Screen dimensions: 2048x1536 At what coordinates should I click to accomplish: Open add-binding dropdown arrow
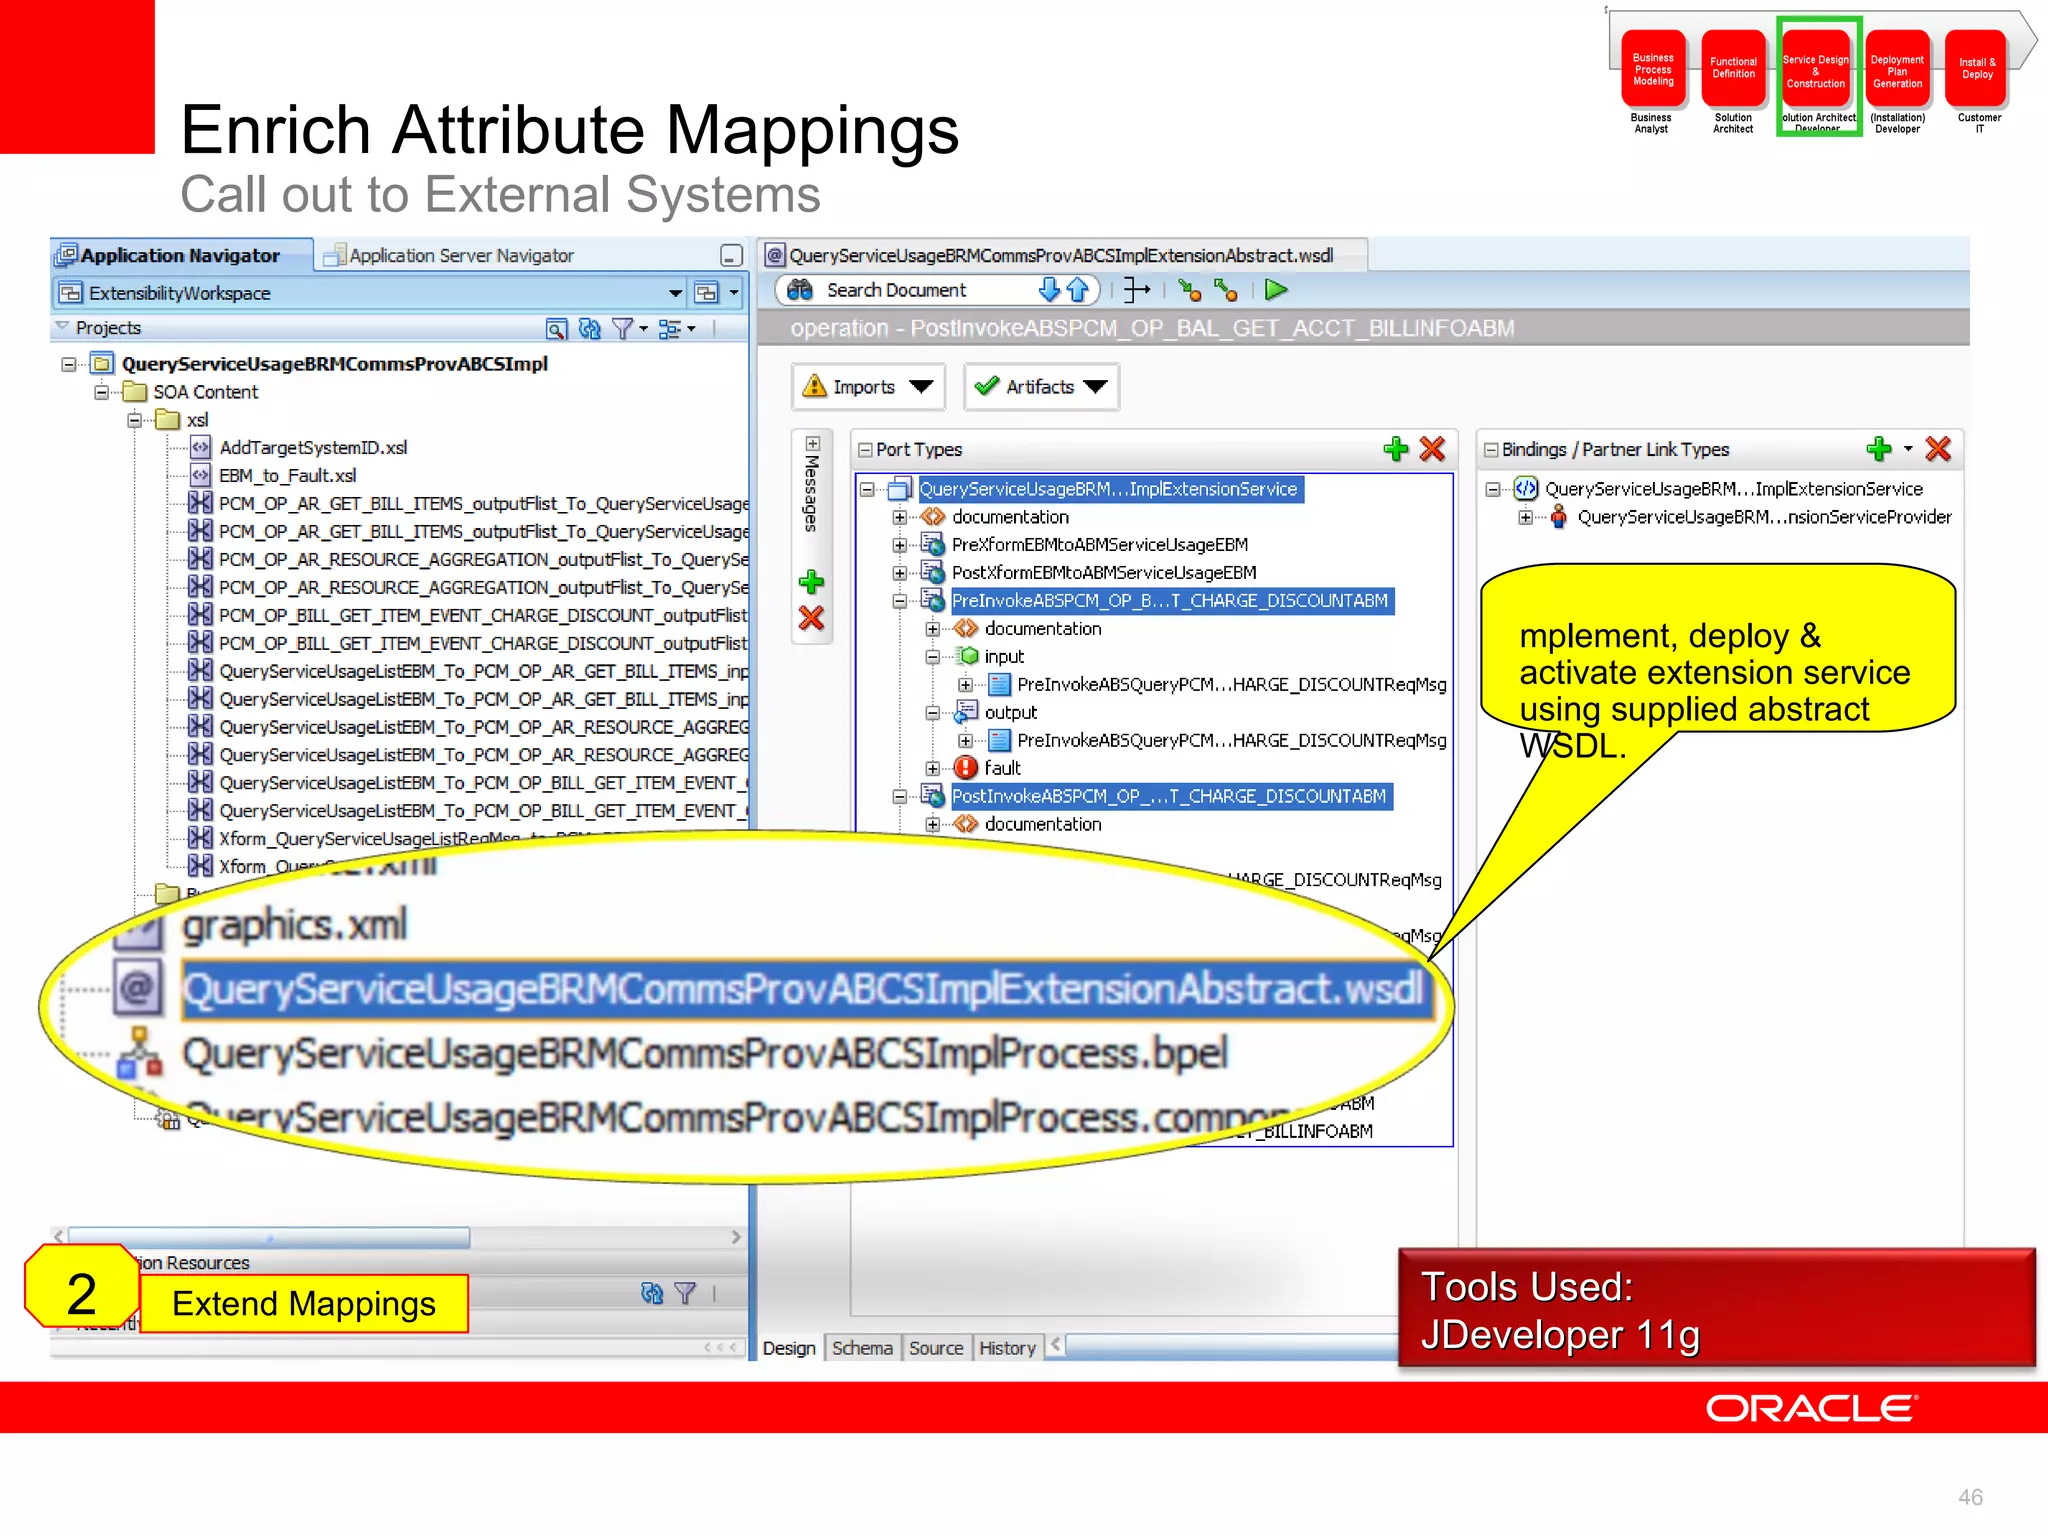coord(1908,449)
